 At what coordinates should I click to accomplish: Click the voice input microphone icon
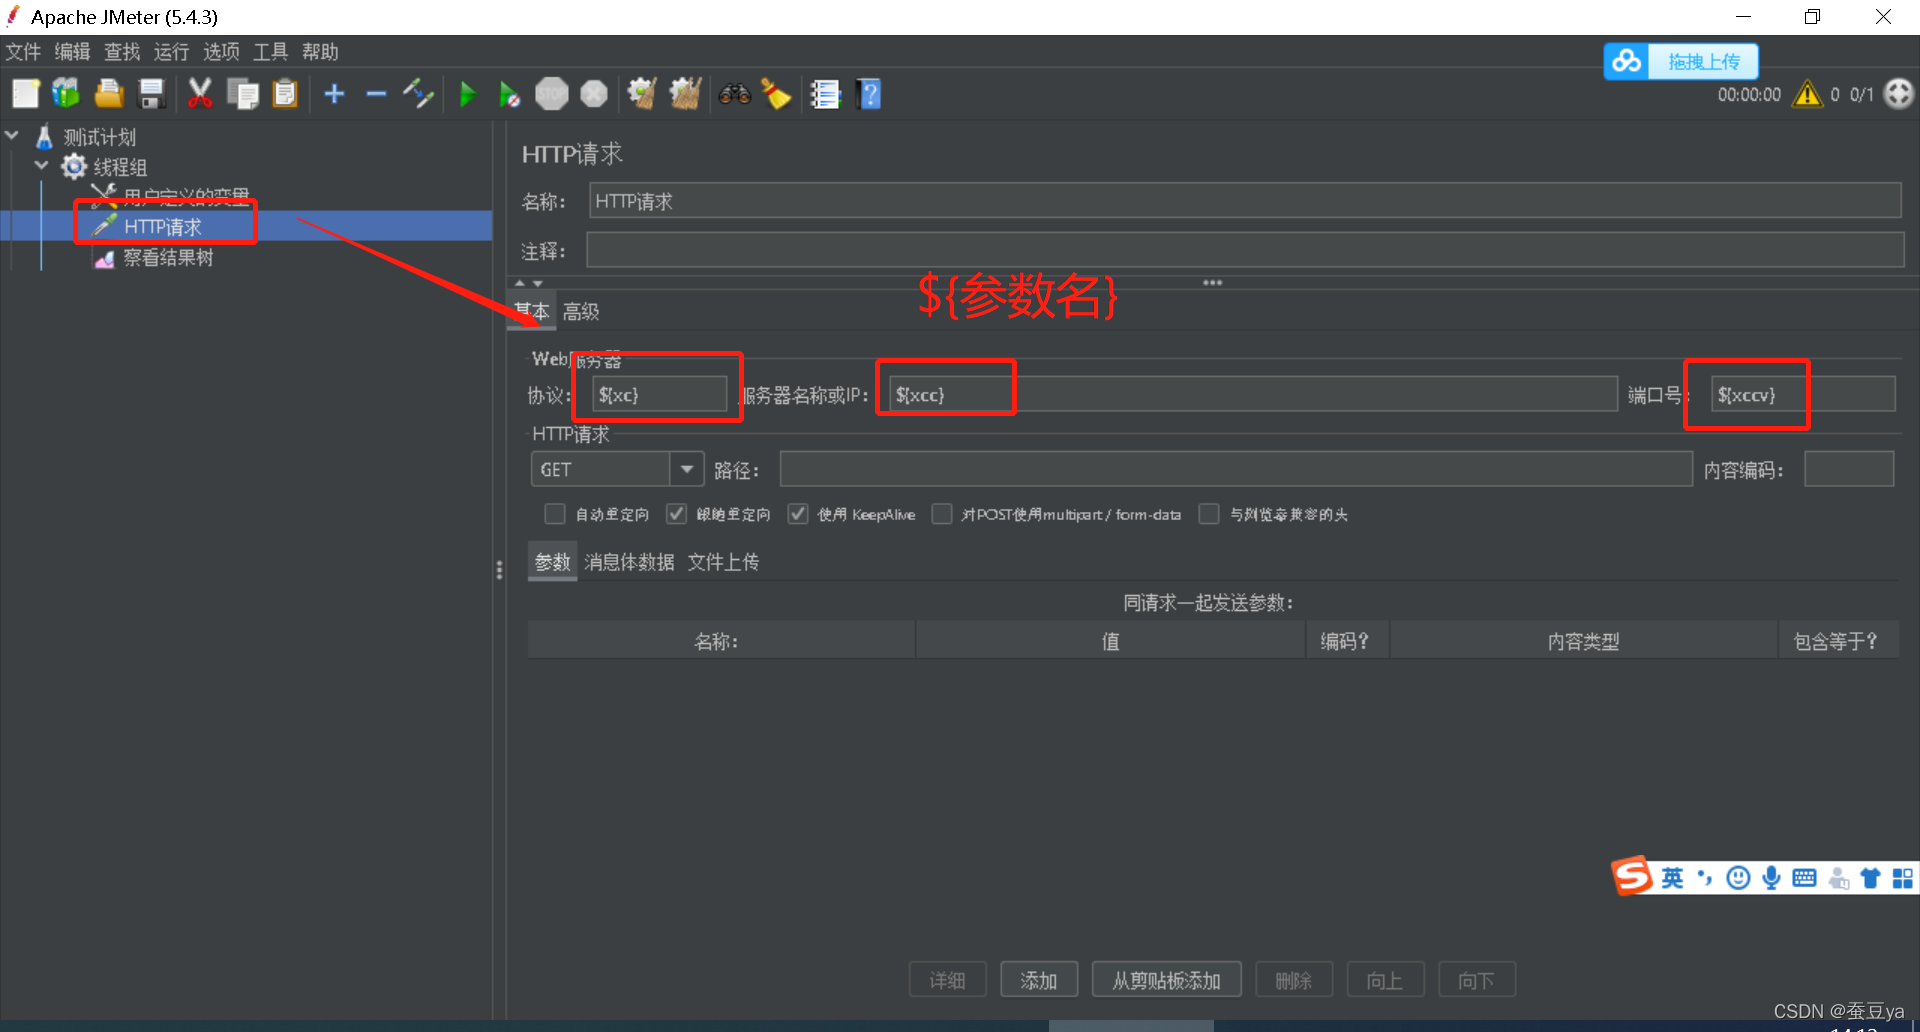click(1771, 878)
